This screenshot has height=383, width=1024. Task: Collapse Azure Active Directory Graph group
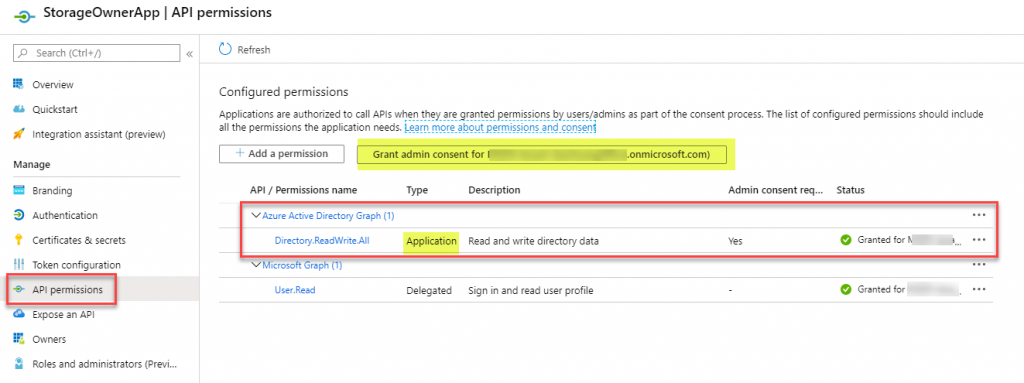(x=256, y=215)
